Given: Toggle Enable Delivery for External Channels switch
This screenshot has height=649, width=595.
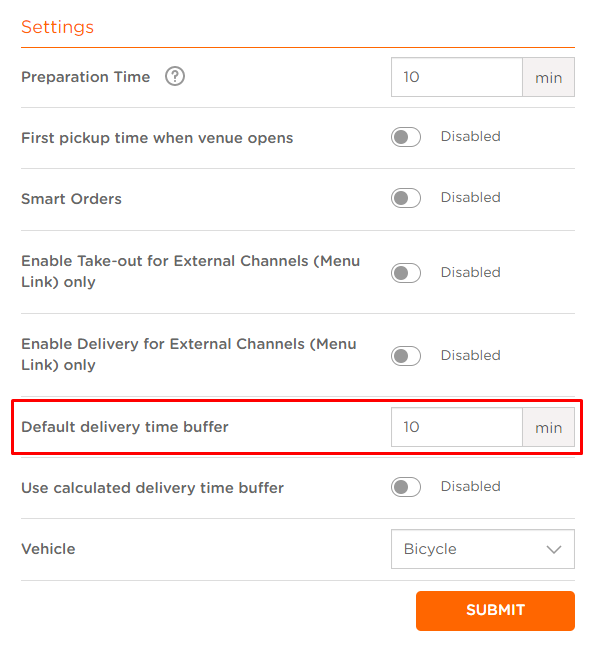Looking at the screenshot, I should click(x=406, y=356).
